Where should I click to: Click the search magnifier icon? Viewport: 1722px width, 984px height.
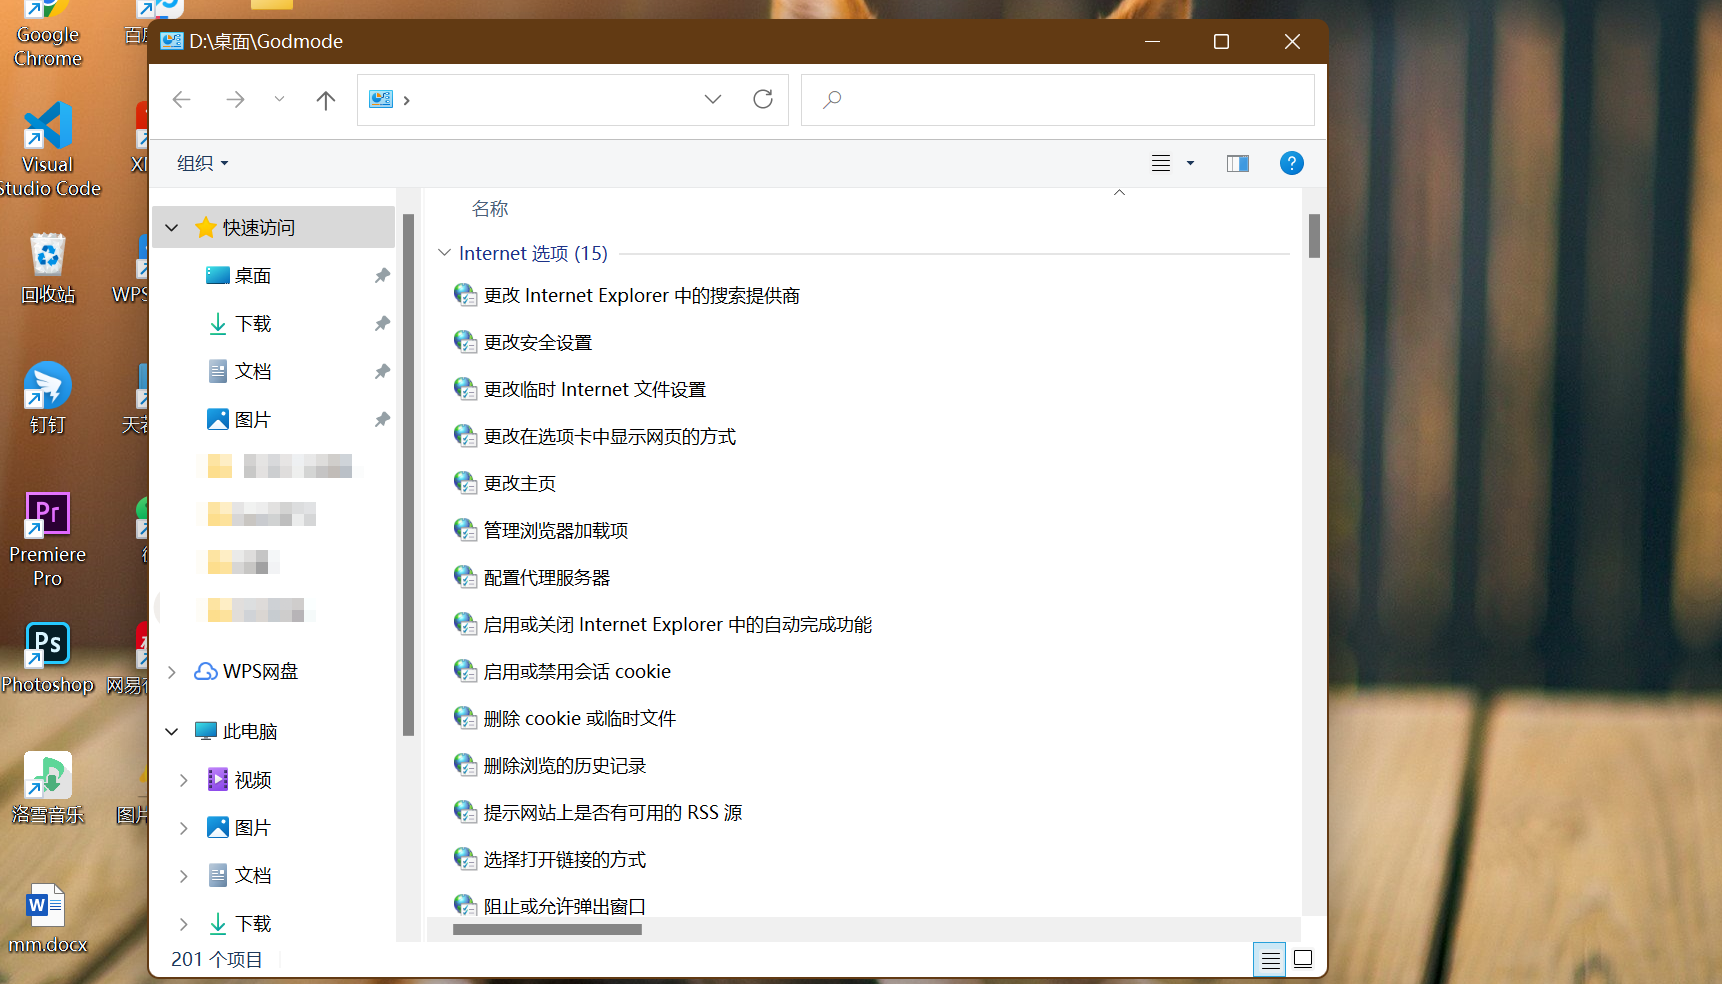(831, 99)
